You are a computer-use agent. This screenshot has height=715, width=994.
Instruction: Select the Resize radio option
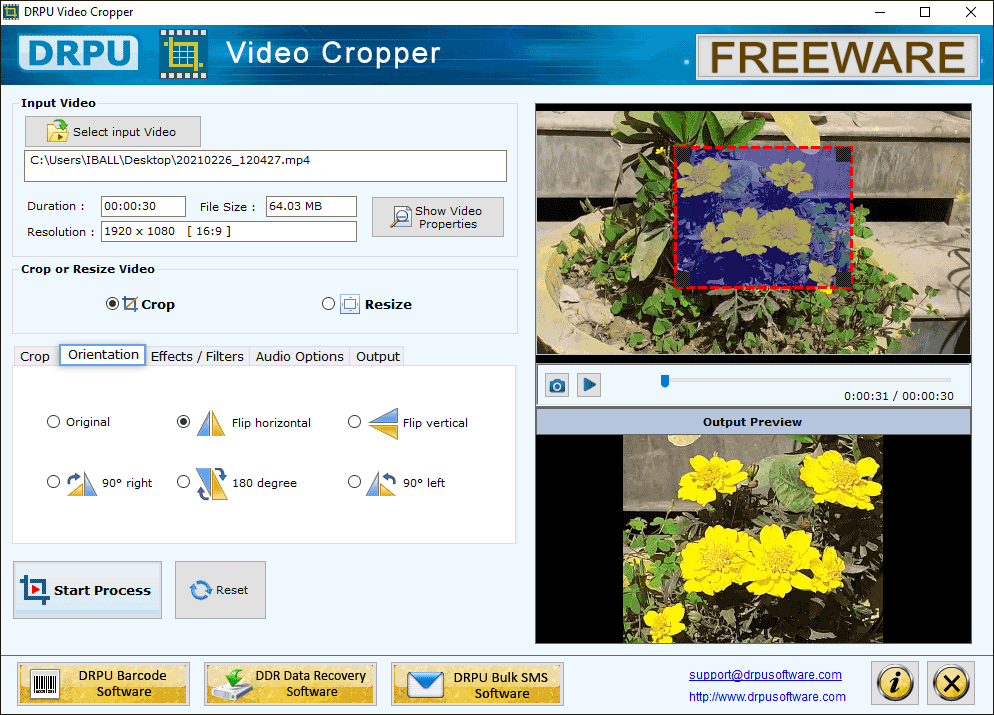pyautogui.click(x=328, y=304)
